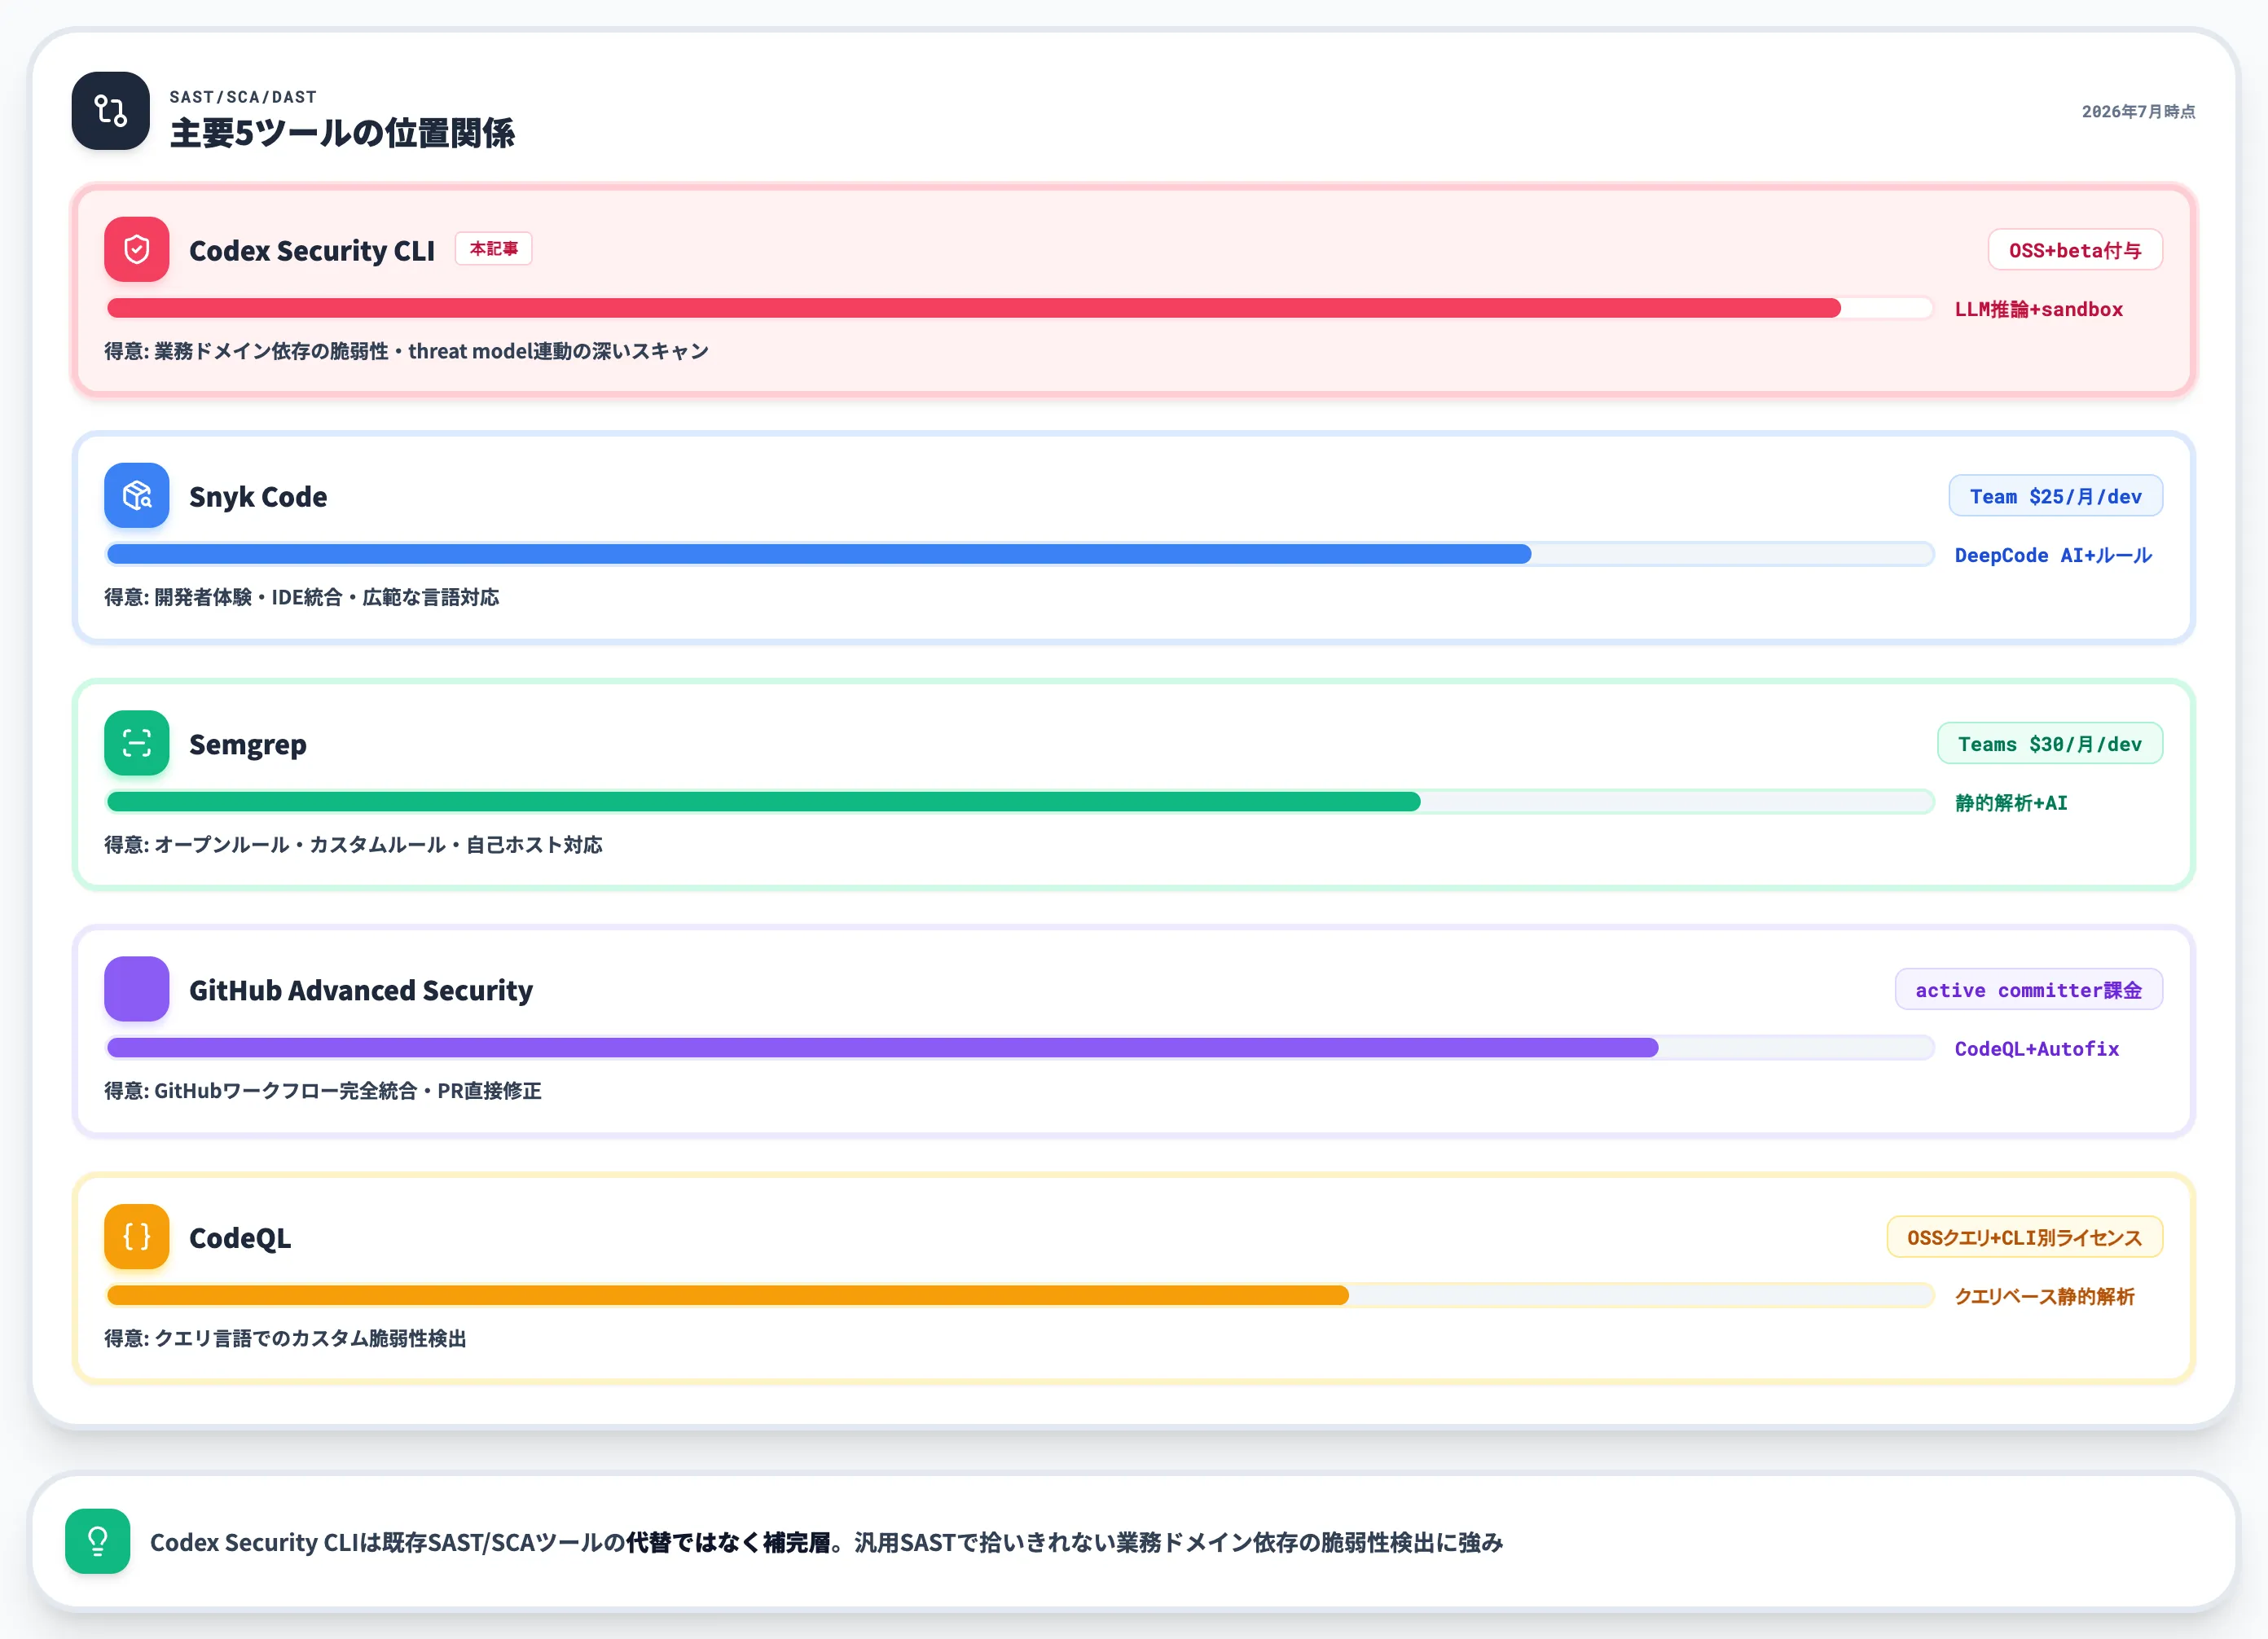Click the green lightbulb icon in footer note

pyautogui.click(x=98, y=1541)
